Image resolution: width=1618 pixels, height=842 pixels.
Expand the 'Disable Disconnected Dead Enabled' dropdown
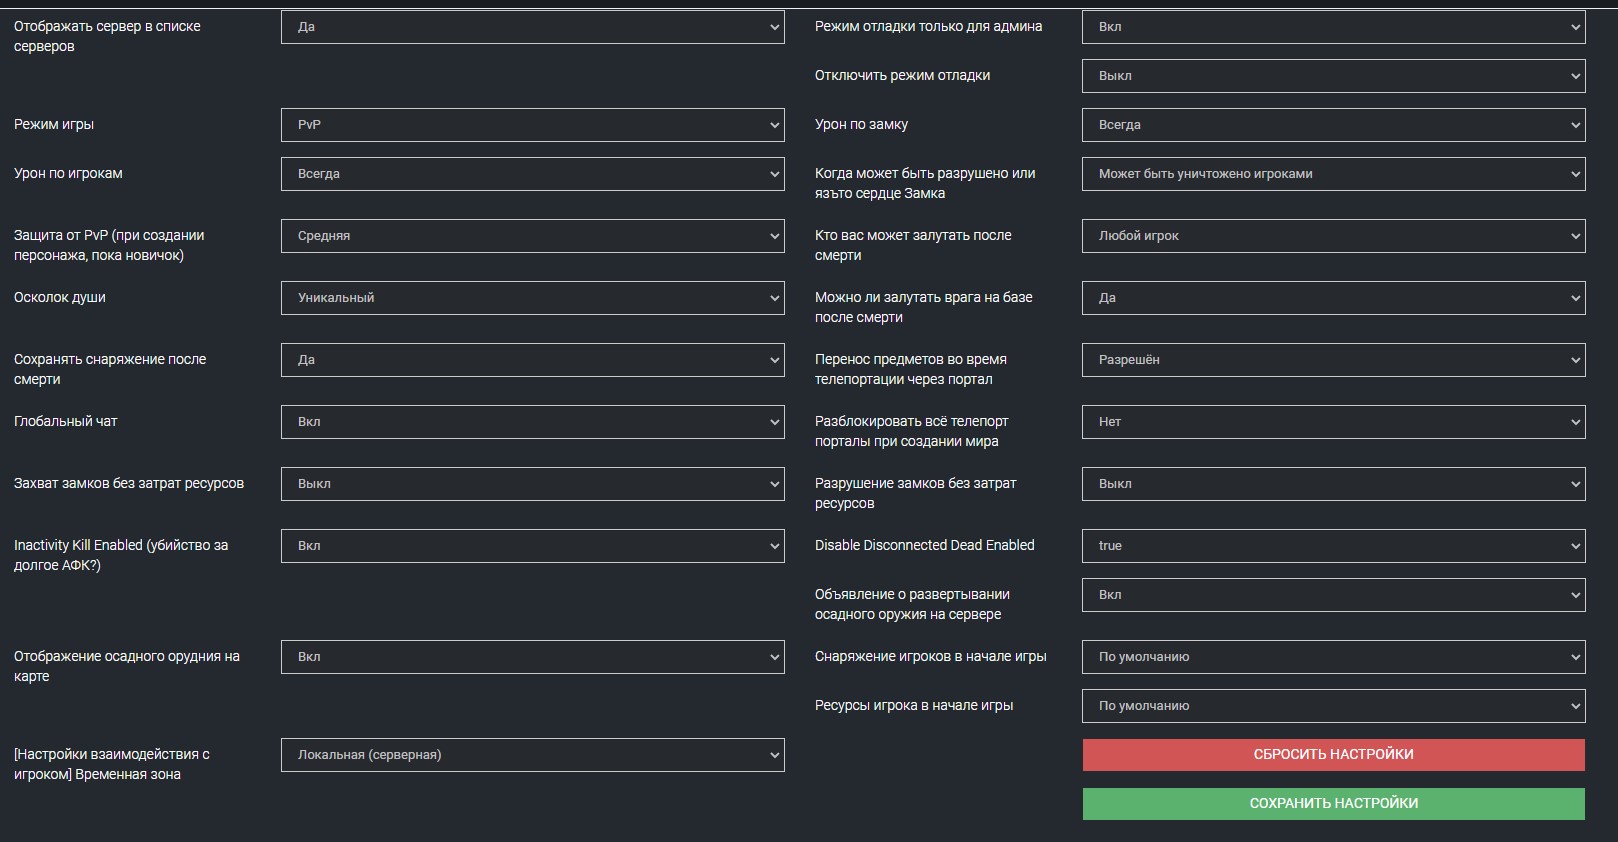pos(1333,546)
